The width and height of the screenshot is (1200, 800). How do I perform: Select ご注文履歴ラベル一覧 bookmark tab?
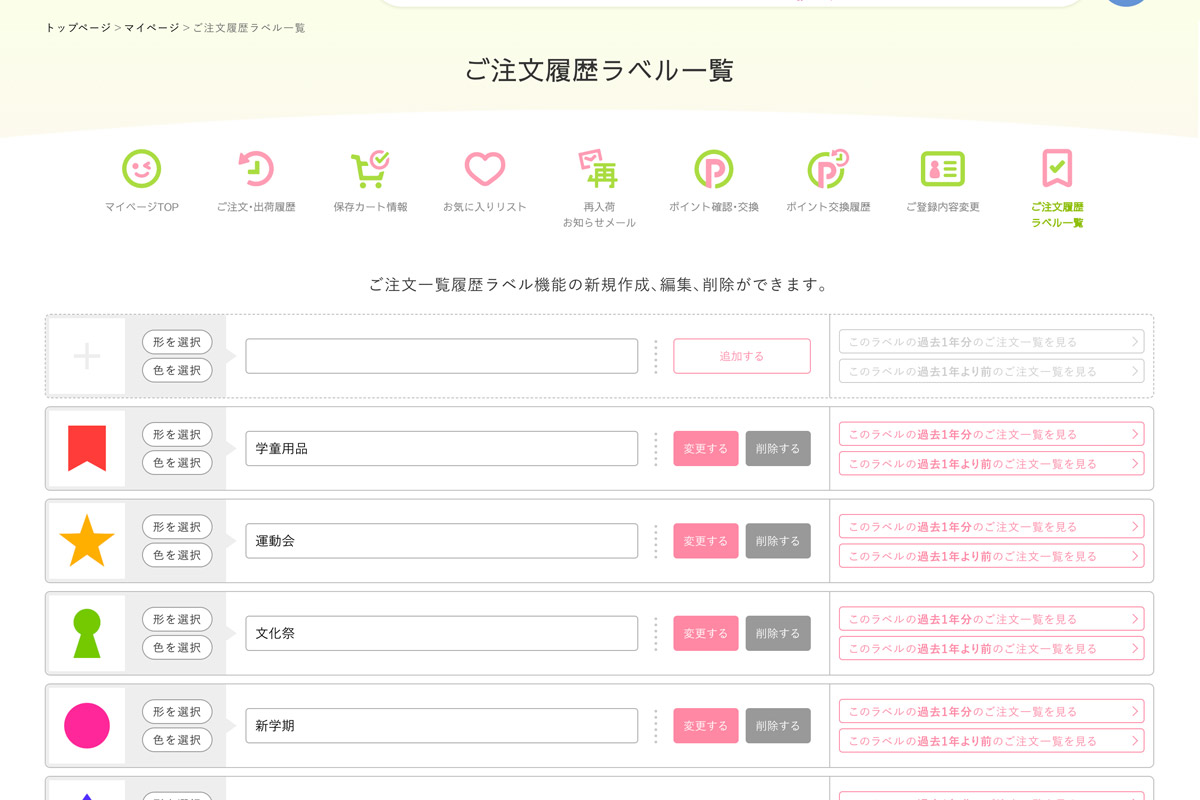pyautogui.click(x=1057, y=169)
